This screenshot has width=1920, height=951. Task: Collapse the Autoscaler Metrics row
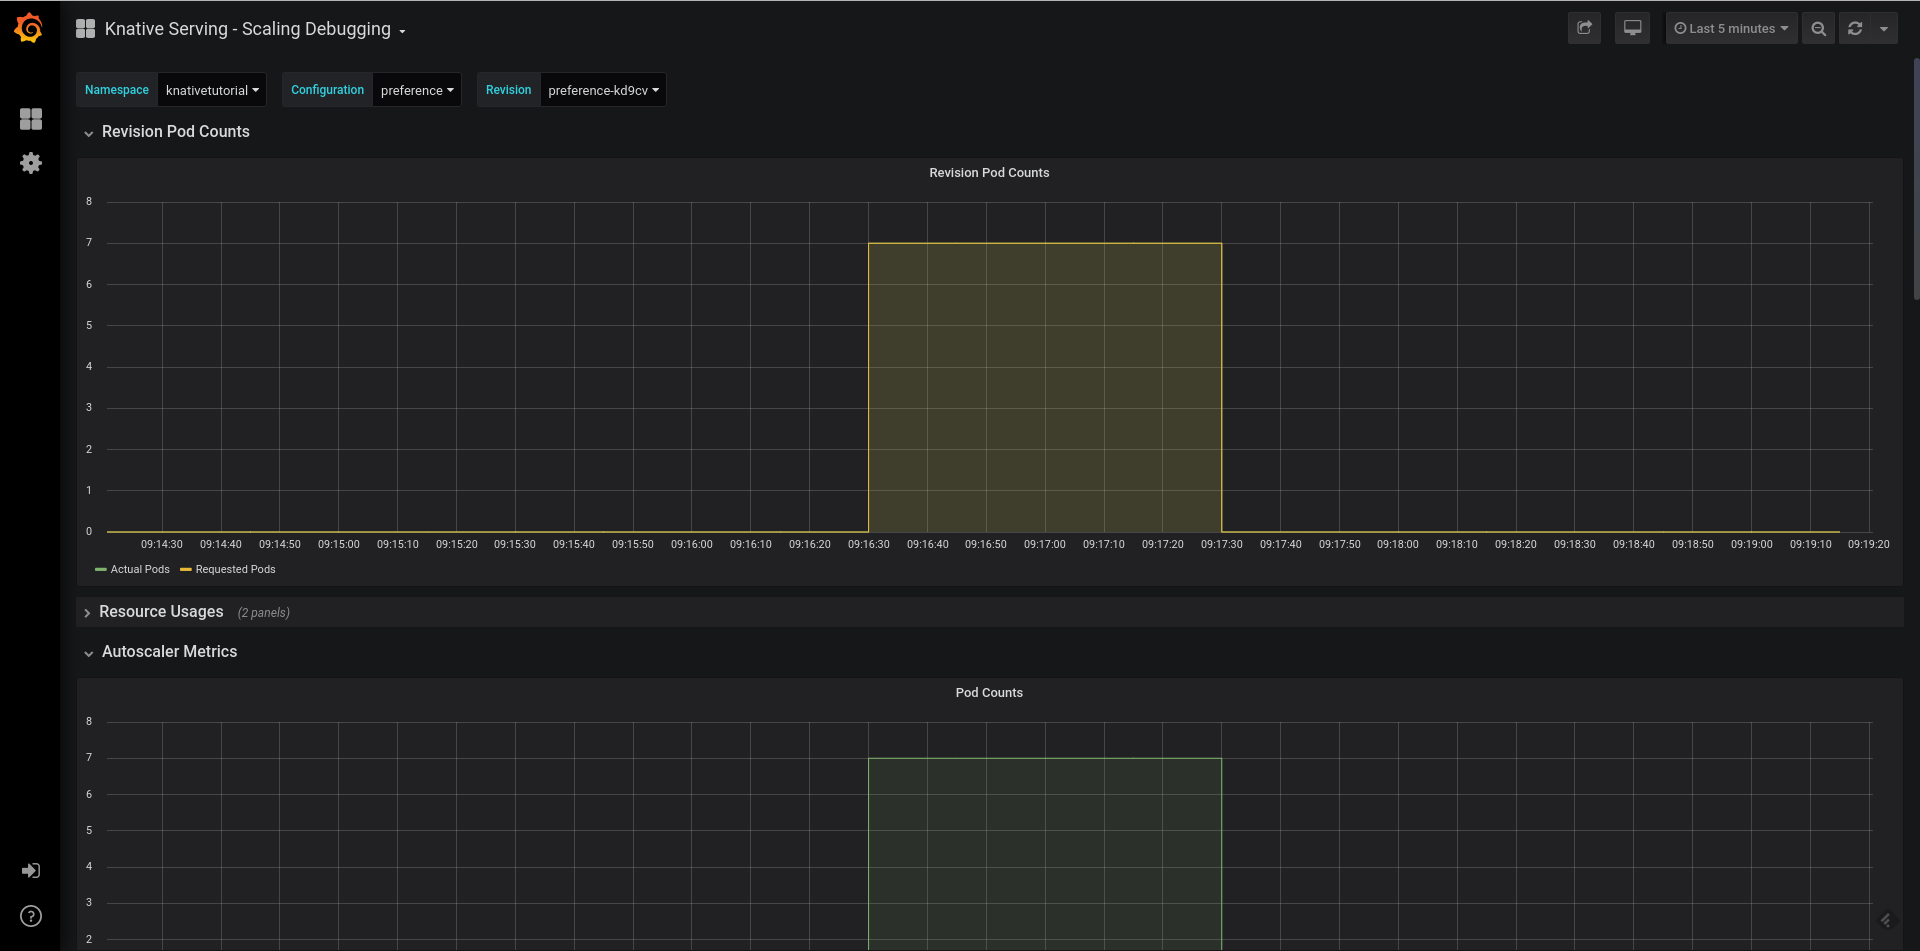point(160,652)
